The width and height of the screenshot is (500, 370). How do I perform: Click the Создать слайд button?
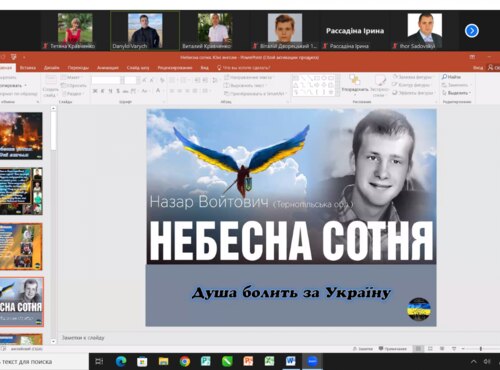[x=51, y=86]
